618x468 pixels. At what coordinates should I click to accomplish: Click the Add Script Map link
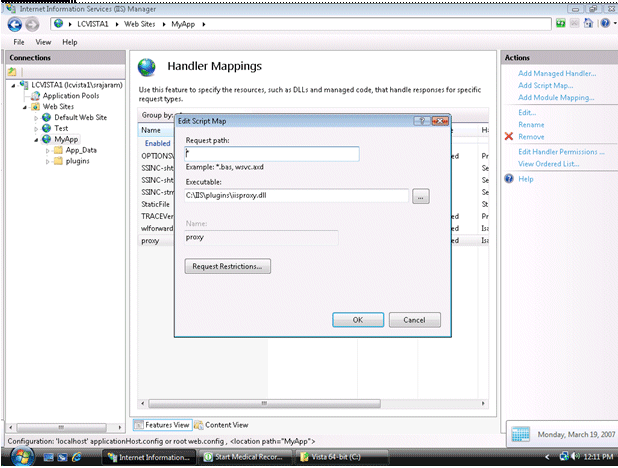pyautogui.click(x=545, y=86)
